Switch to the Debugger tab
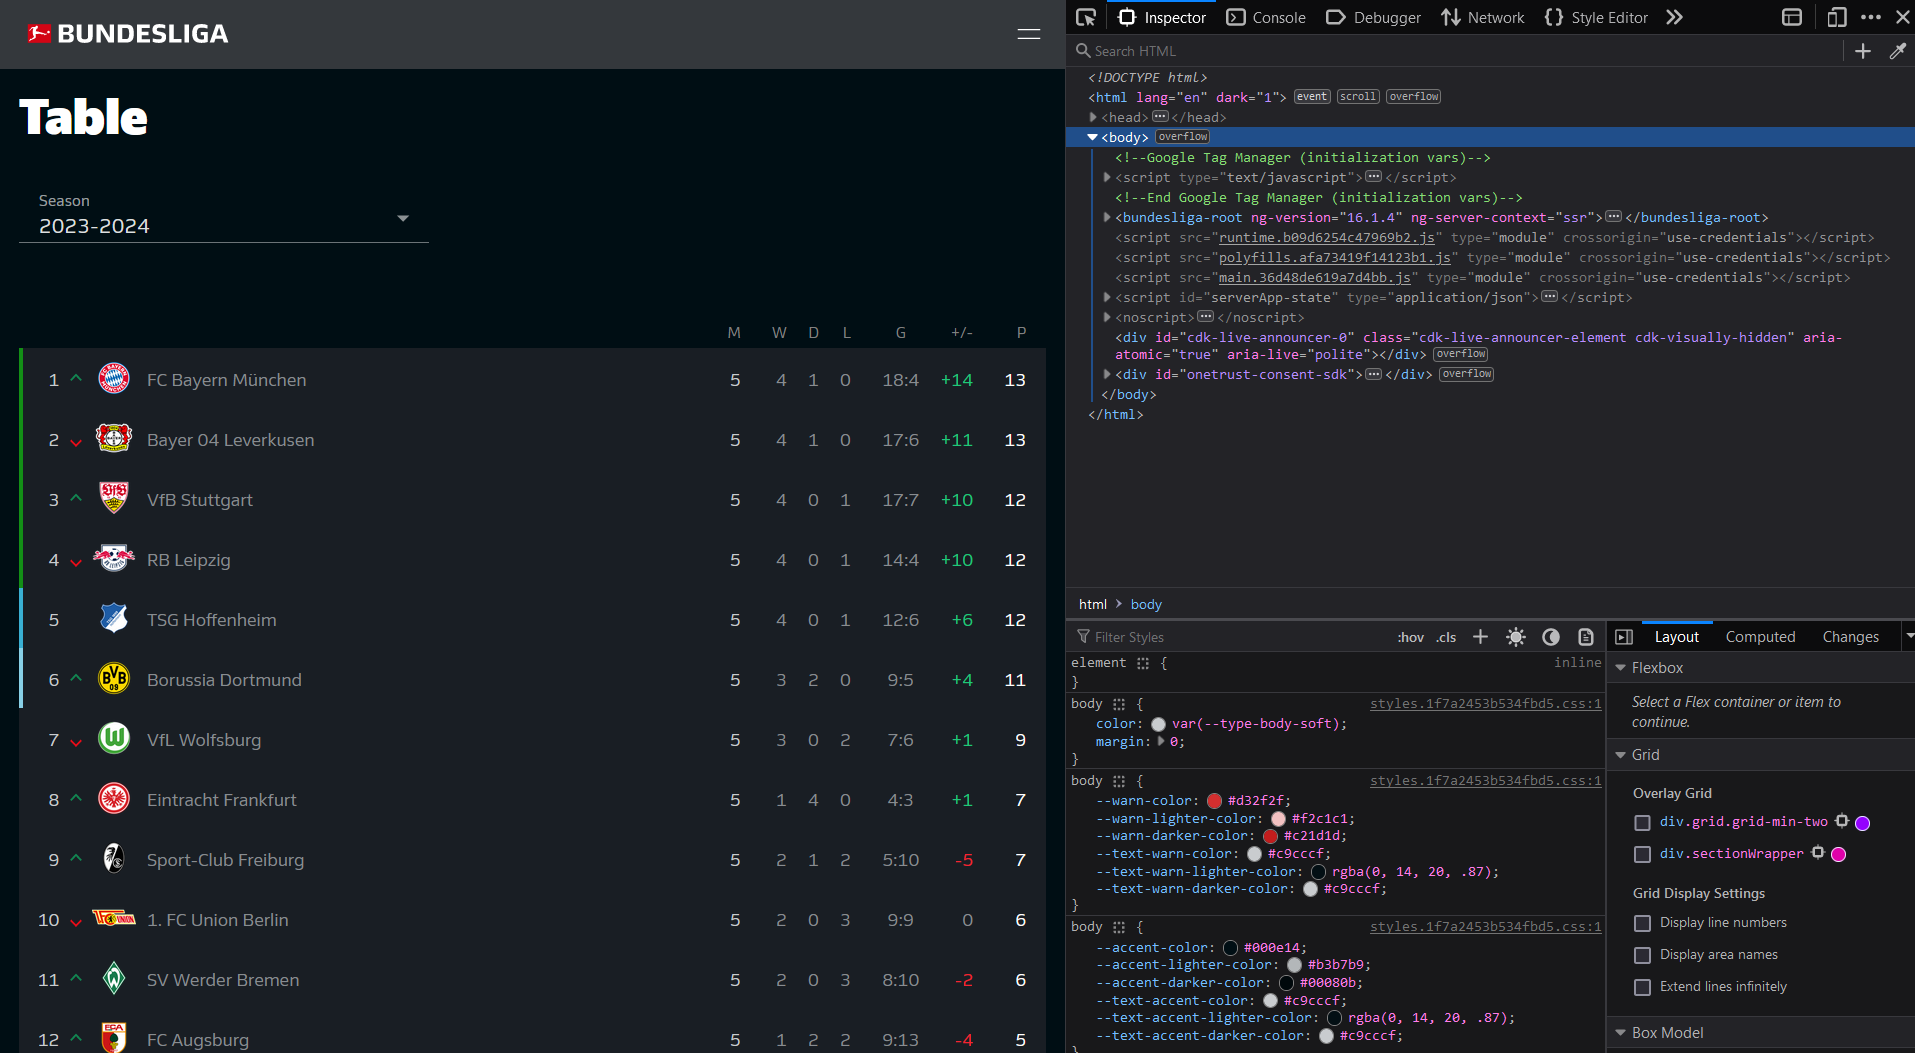Screen dimensions: 1915x1053 click(x=1373, y=17)
